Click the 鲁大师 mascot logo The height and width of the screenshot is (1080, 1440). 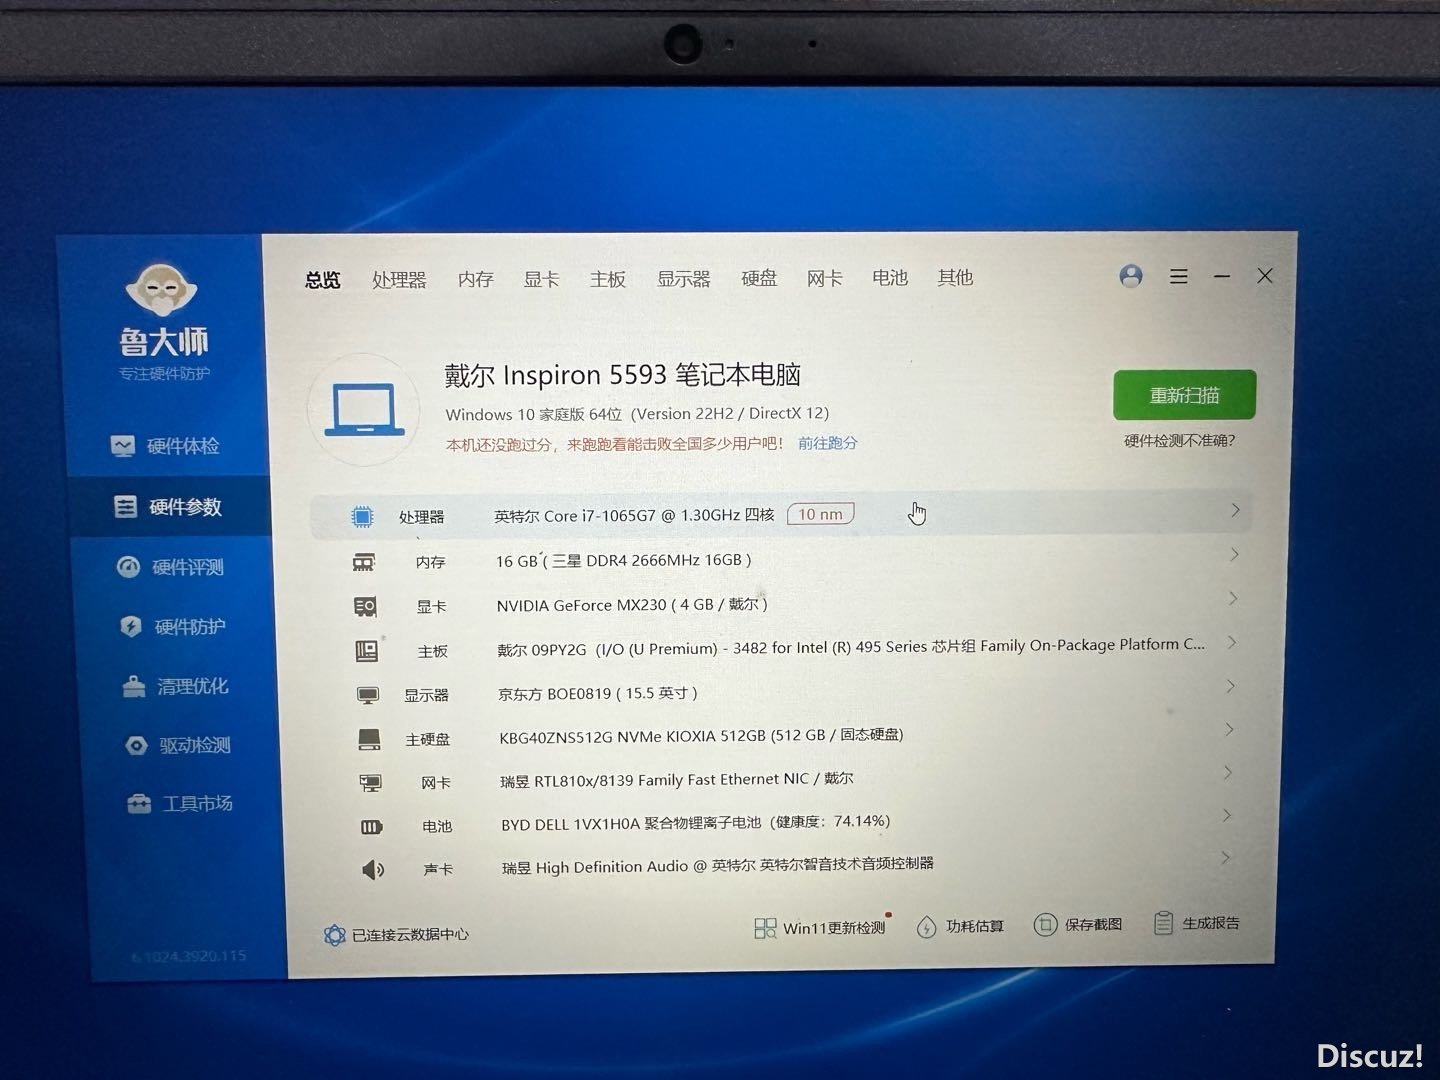(161, 288)
